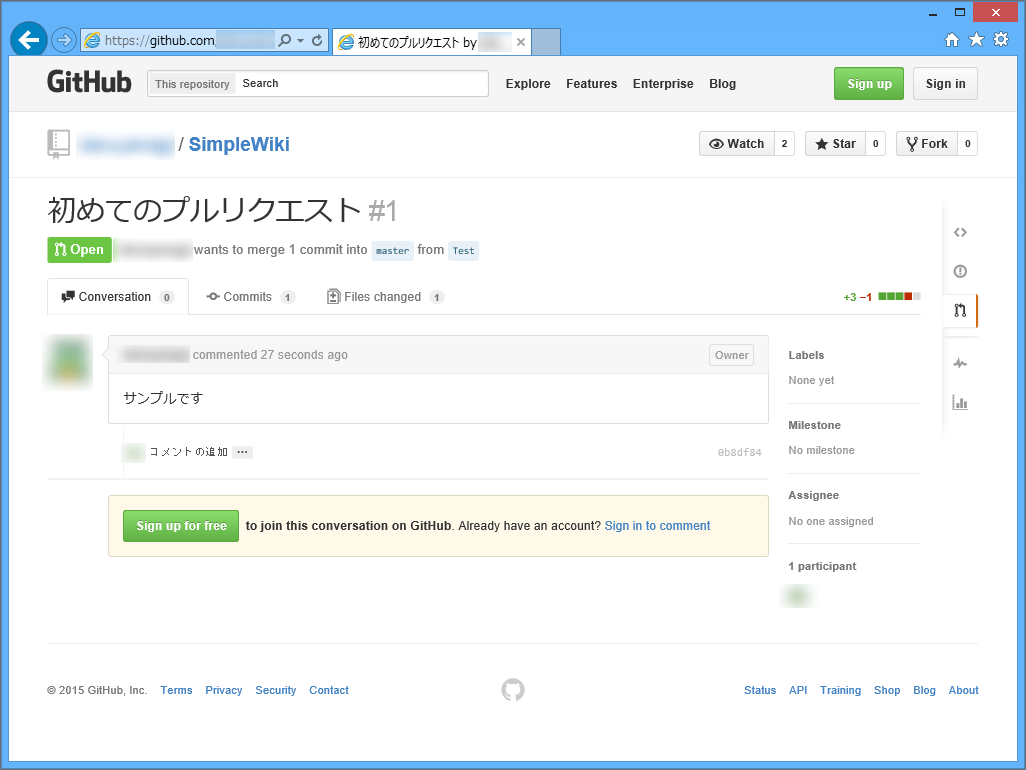Open the fork count next to Fork
The image size is (1026, 770).
967,144
